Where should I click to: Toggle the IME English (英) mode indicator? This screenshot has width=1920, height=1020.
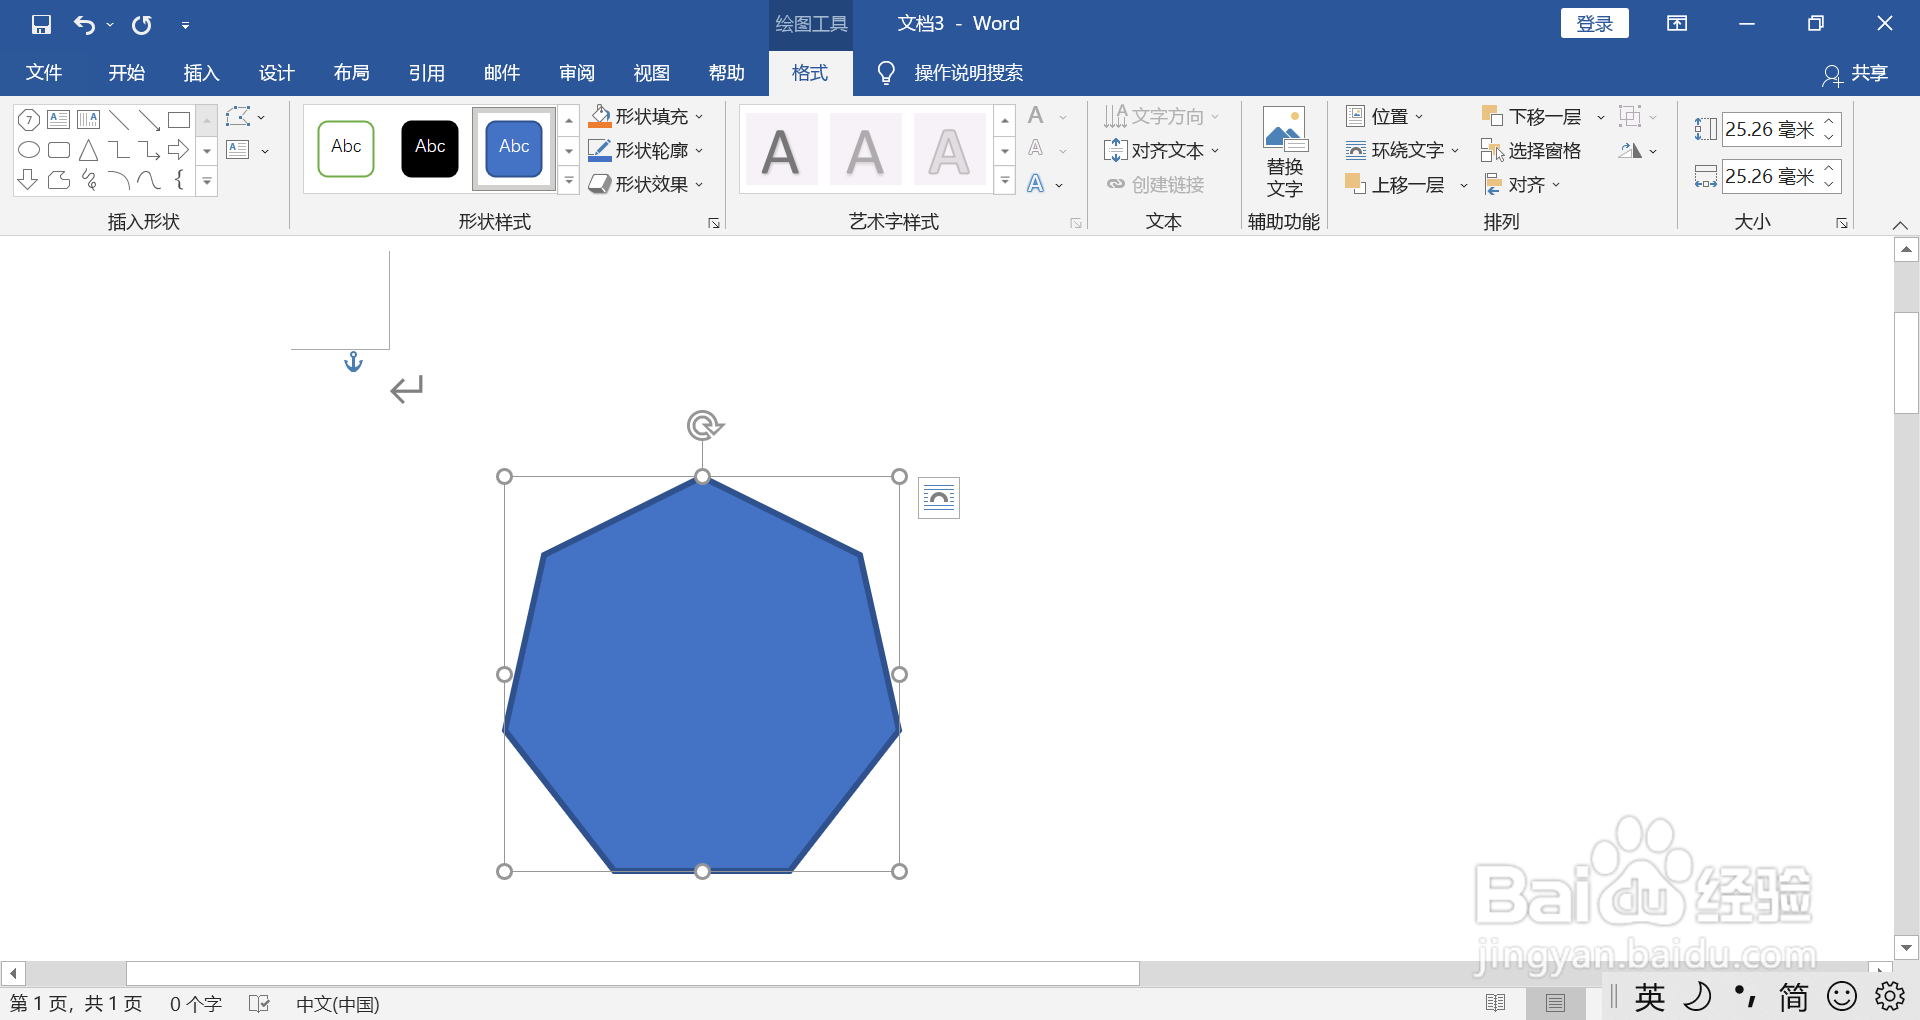1650,997
